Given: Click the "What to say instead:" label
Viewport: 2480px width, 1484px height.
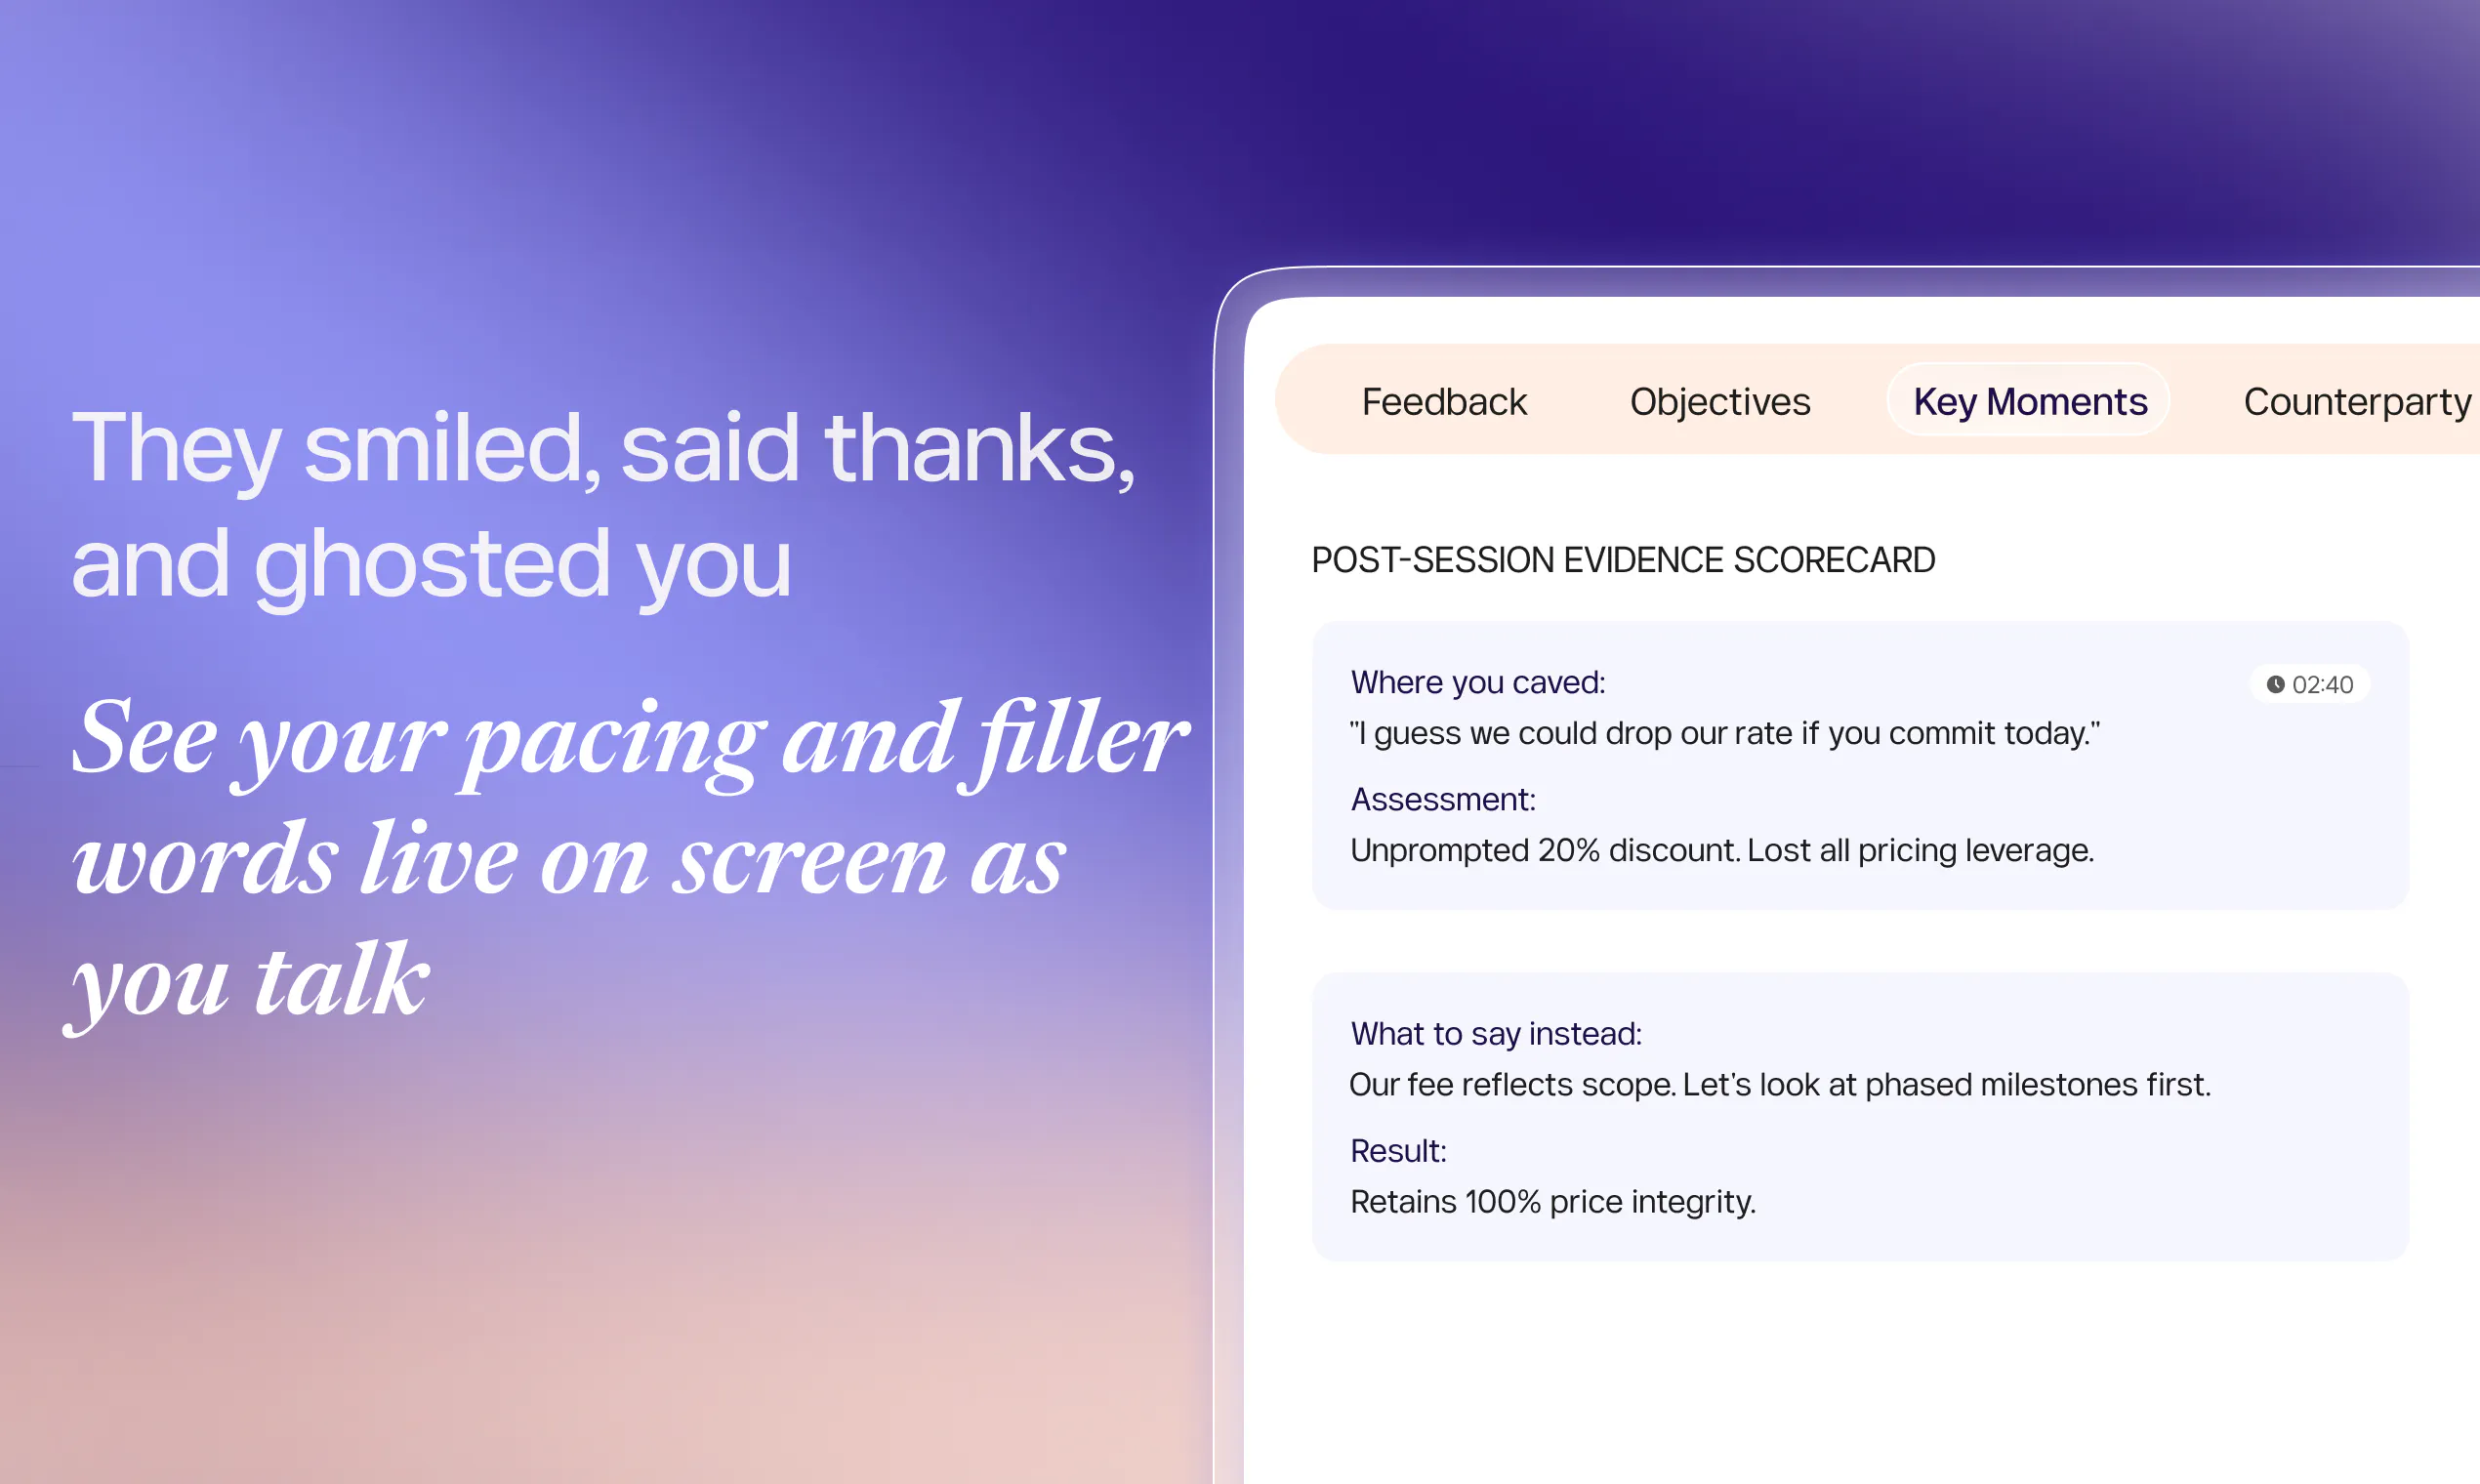Looking at the screenshot, I should tap(1496, 1033).
